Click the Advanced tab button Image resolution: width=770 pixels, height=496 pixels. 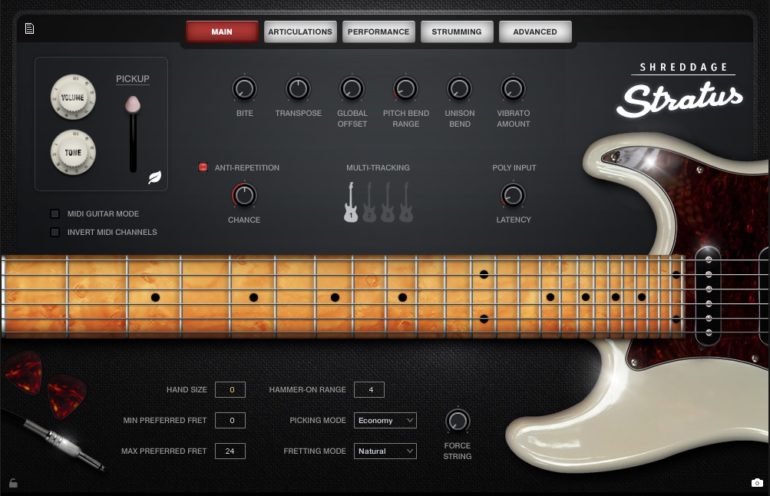(x=535, y=32)
